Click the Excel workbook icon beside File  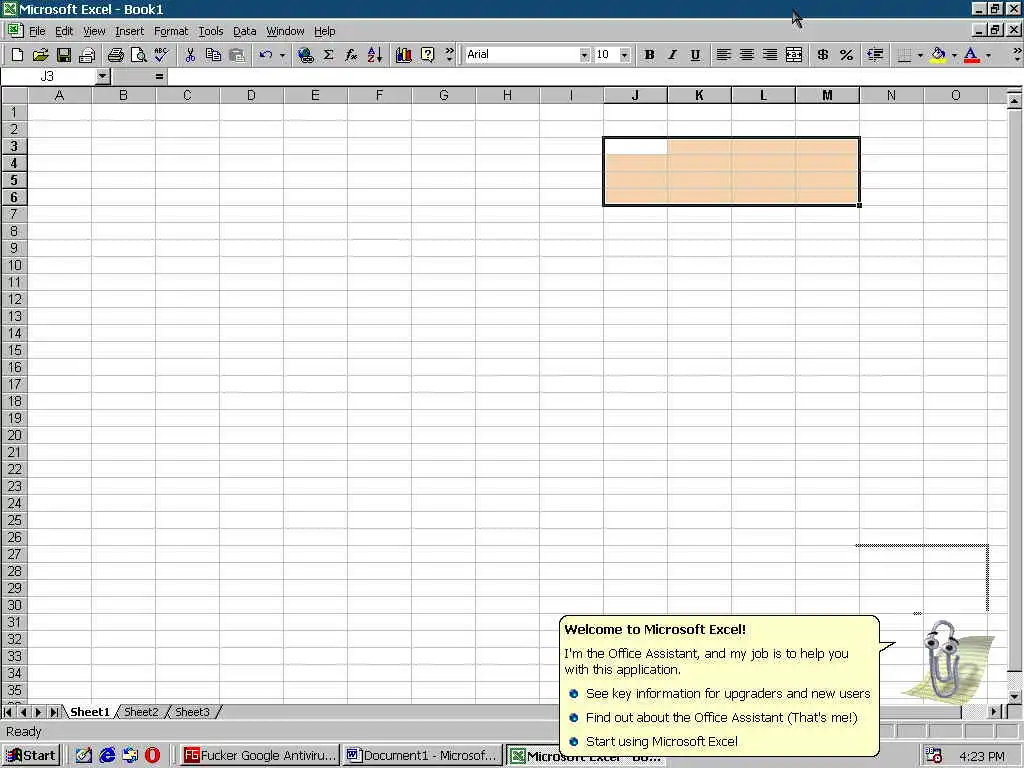14,31
